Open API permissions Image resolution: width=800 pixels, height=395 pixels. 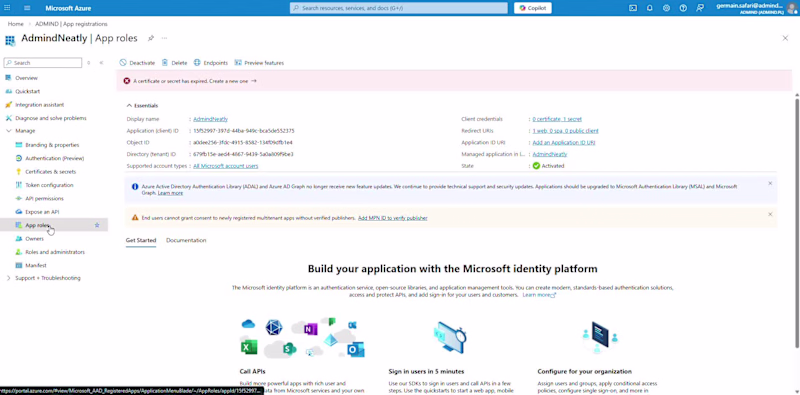pyautogui.click(x=44, y=198)
